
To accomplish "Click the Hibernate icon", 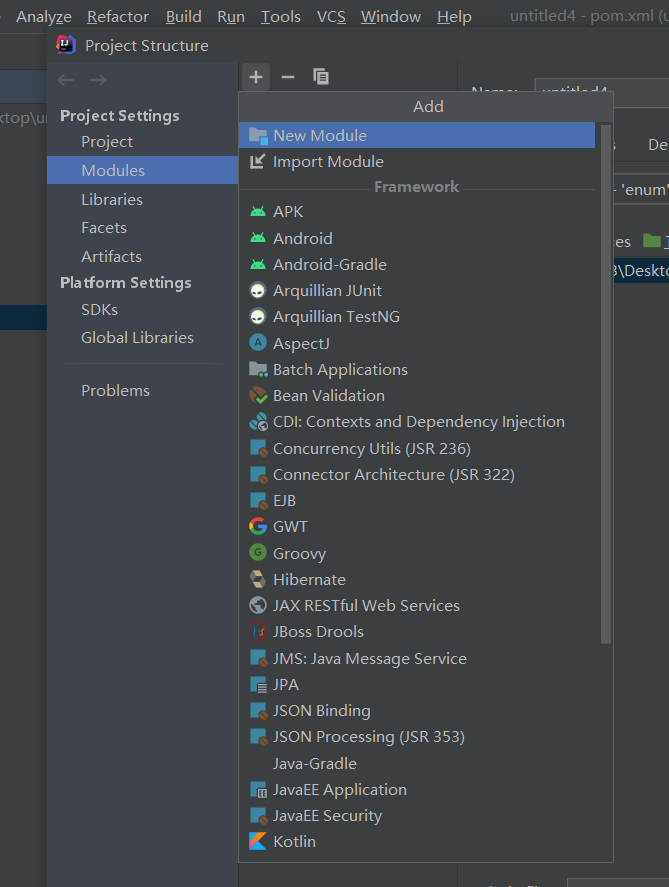I will [x=258, y=579].
